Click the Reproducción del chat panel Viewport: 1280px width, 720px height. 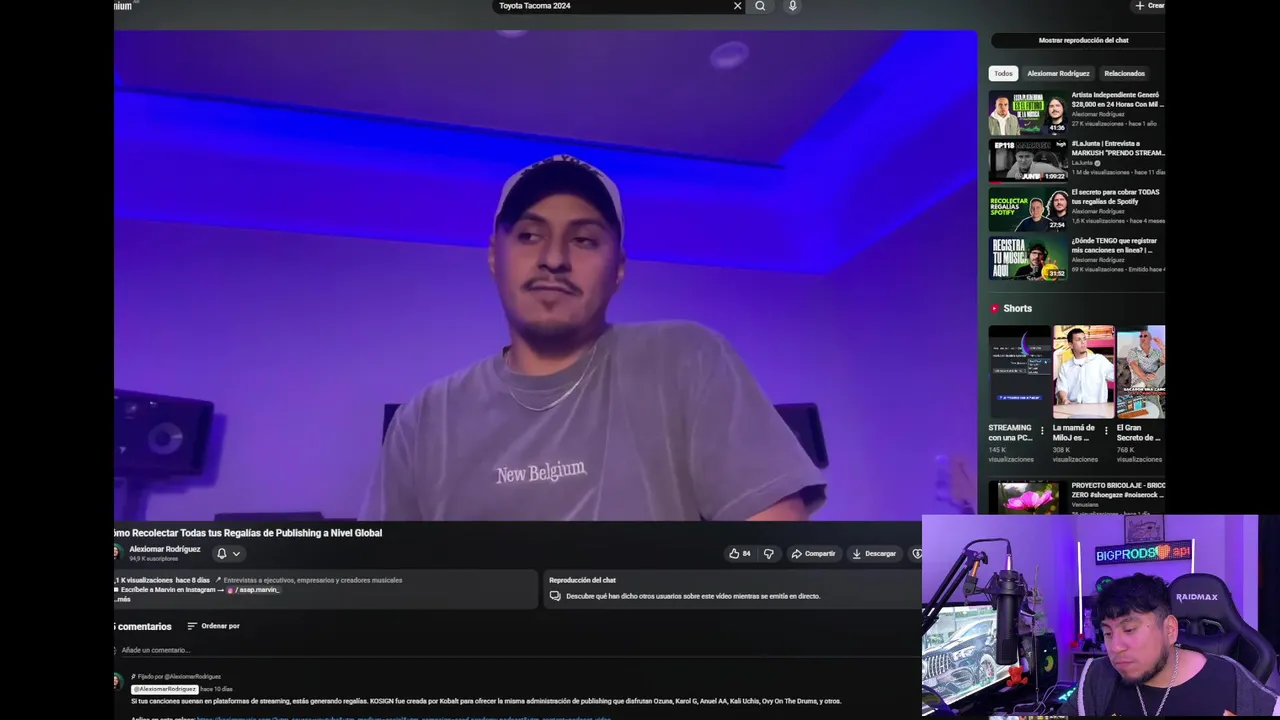point(732,589)
